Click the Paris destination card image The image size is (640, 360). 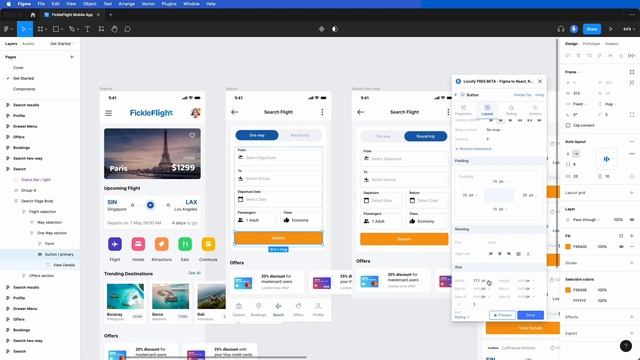tap(152, 153)
